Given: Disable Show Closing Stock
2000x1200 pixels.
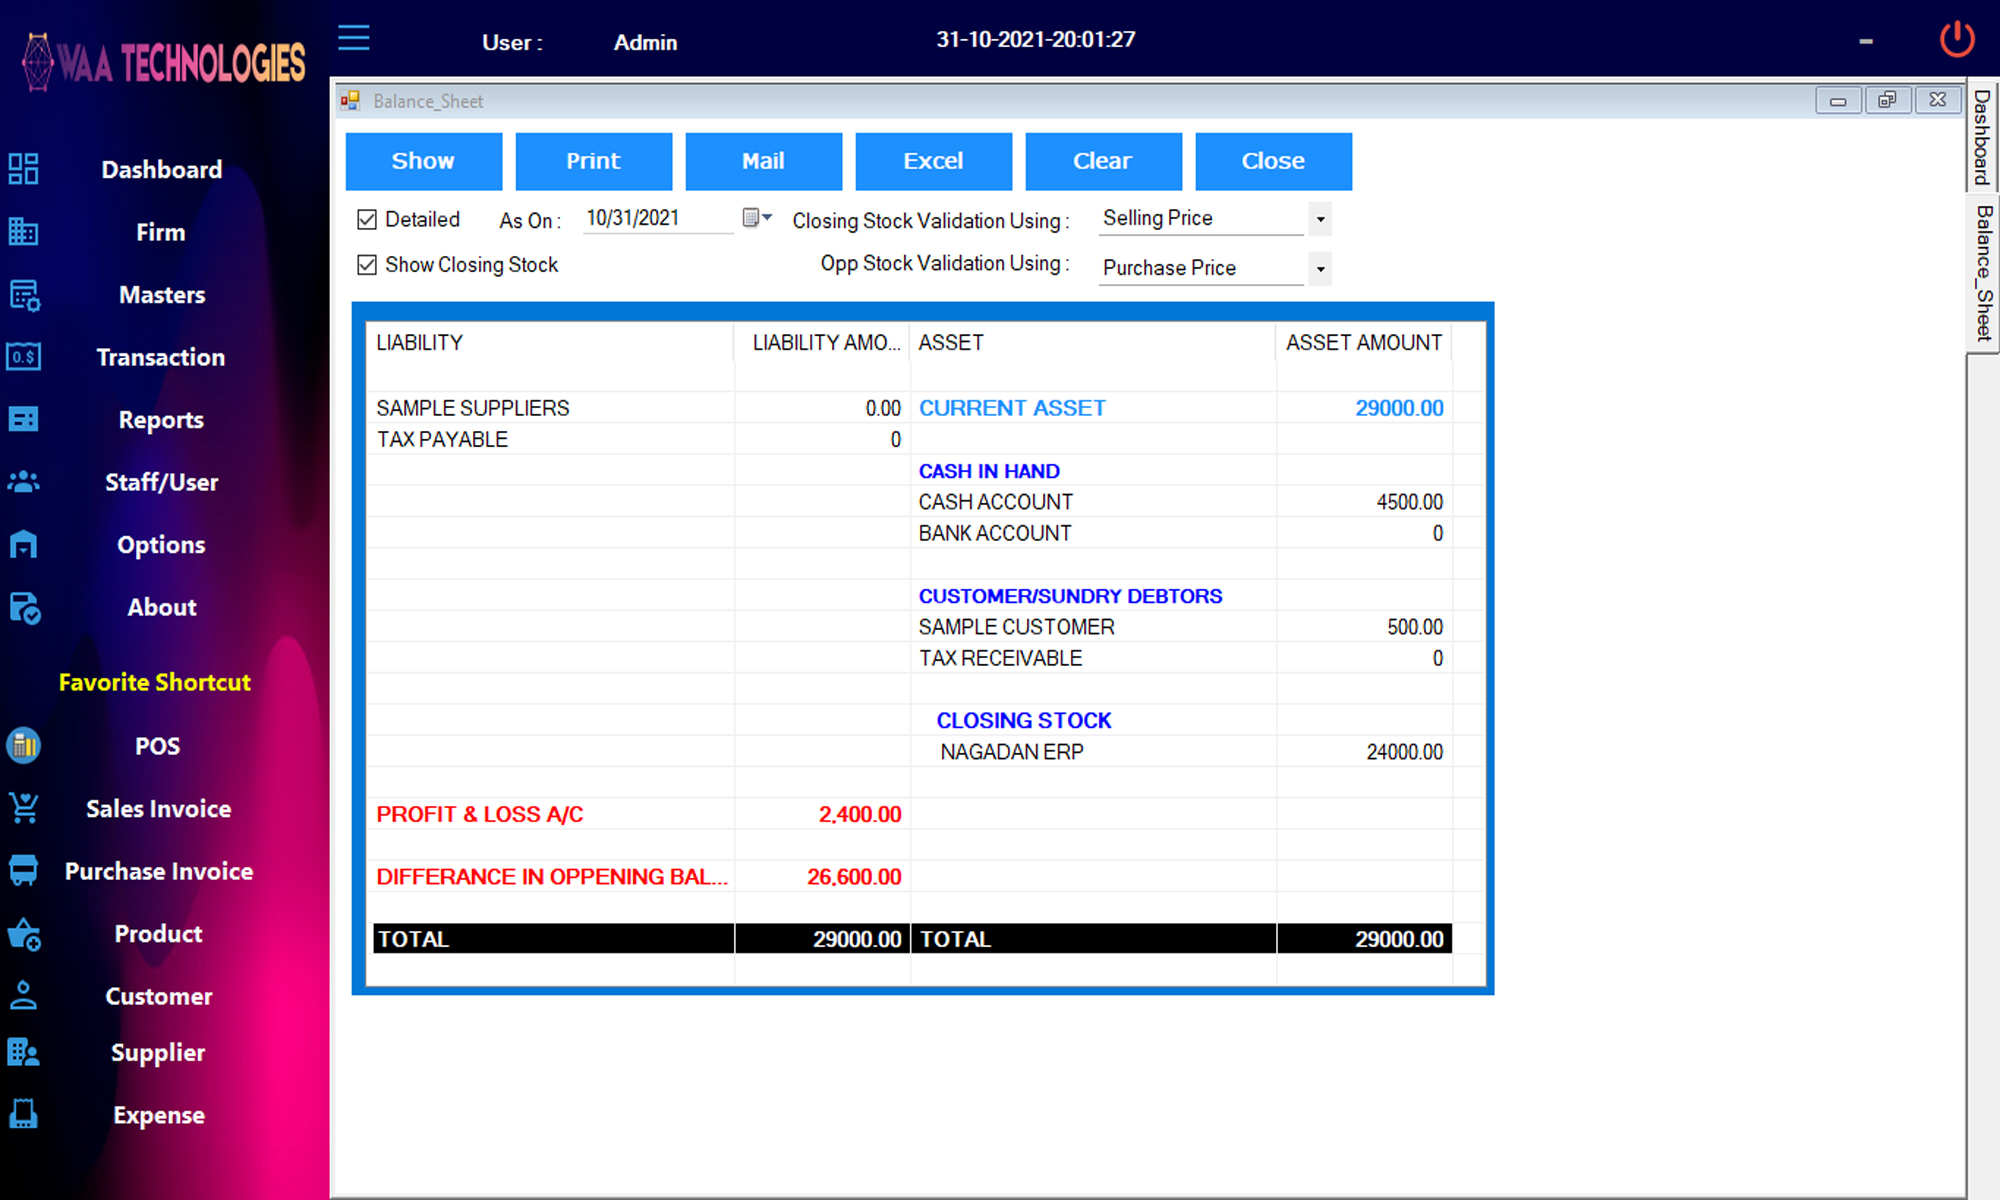Looking at the screenshot, I should tap(367, 264).
